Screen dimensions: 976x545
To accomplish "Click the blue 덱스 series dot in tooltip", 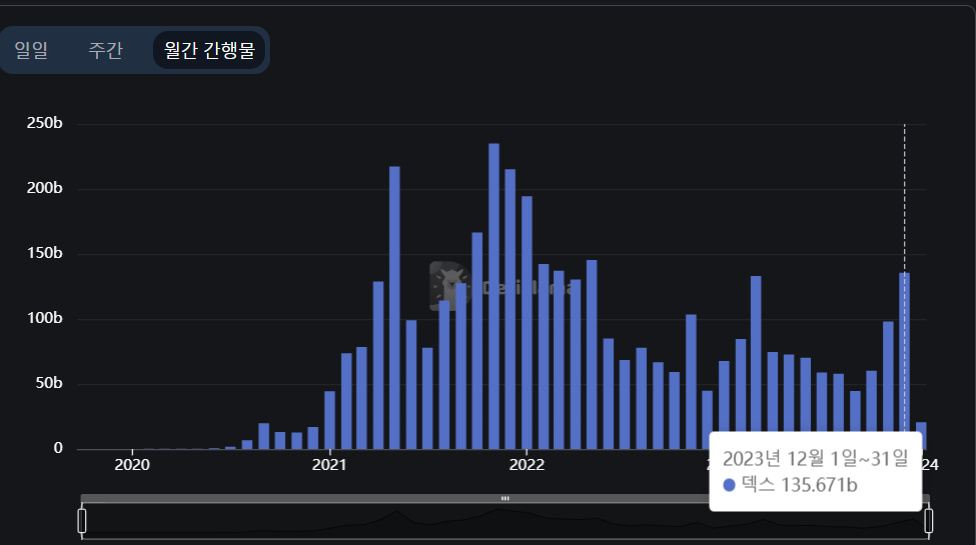I will point(729,485).
